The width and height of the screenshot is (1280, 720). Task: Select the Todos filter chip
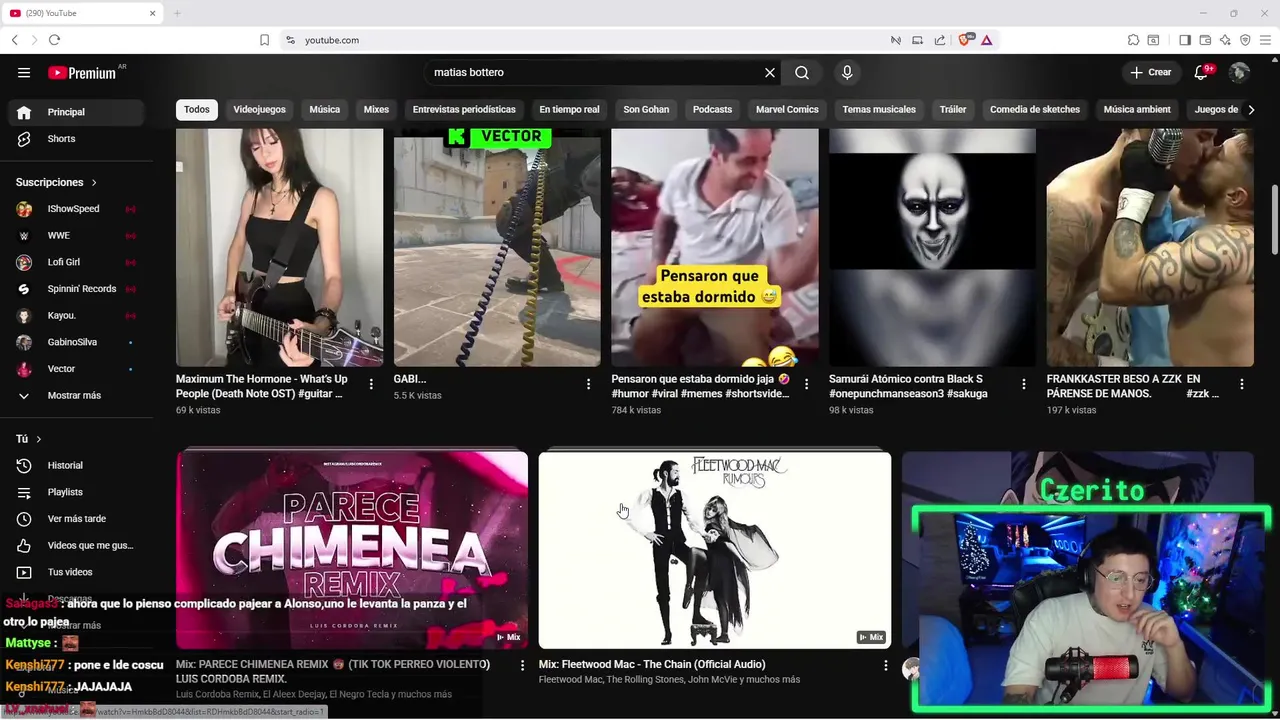pos(197,109)
